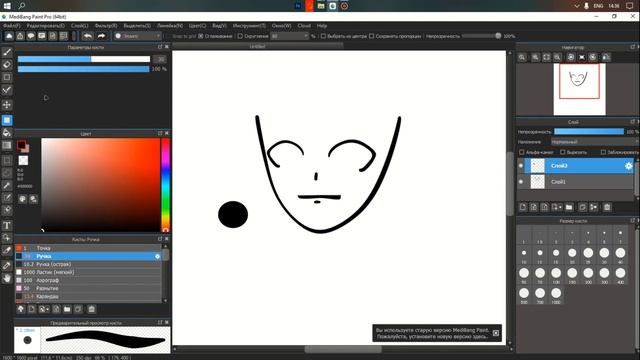Open the rounding value dropdown
Viewport: 640px width, 360px height.
point(289,36)
